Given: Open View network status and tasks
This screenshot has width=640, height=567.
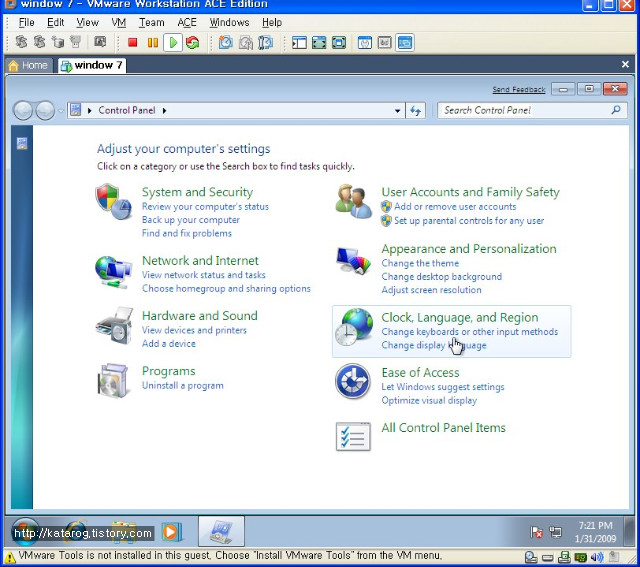Looking at the screenshot, I should coord(204,275).
